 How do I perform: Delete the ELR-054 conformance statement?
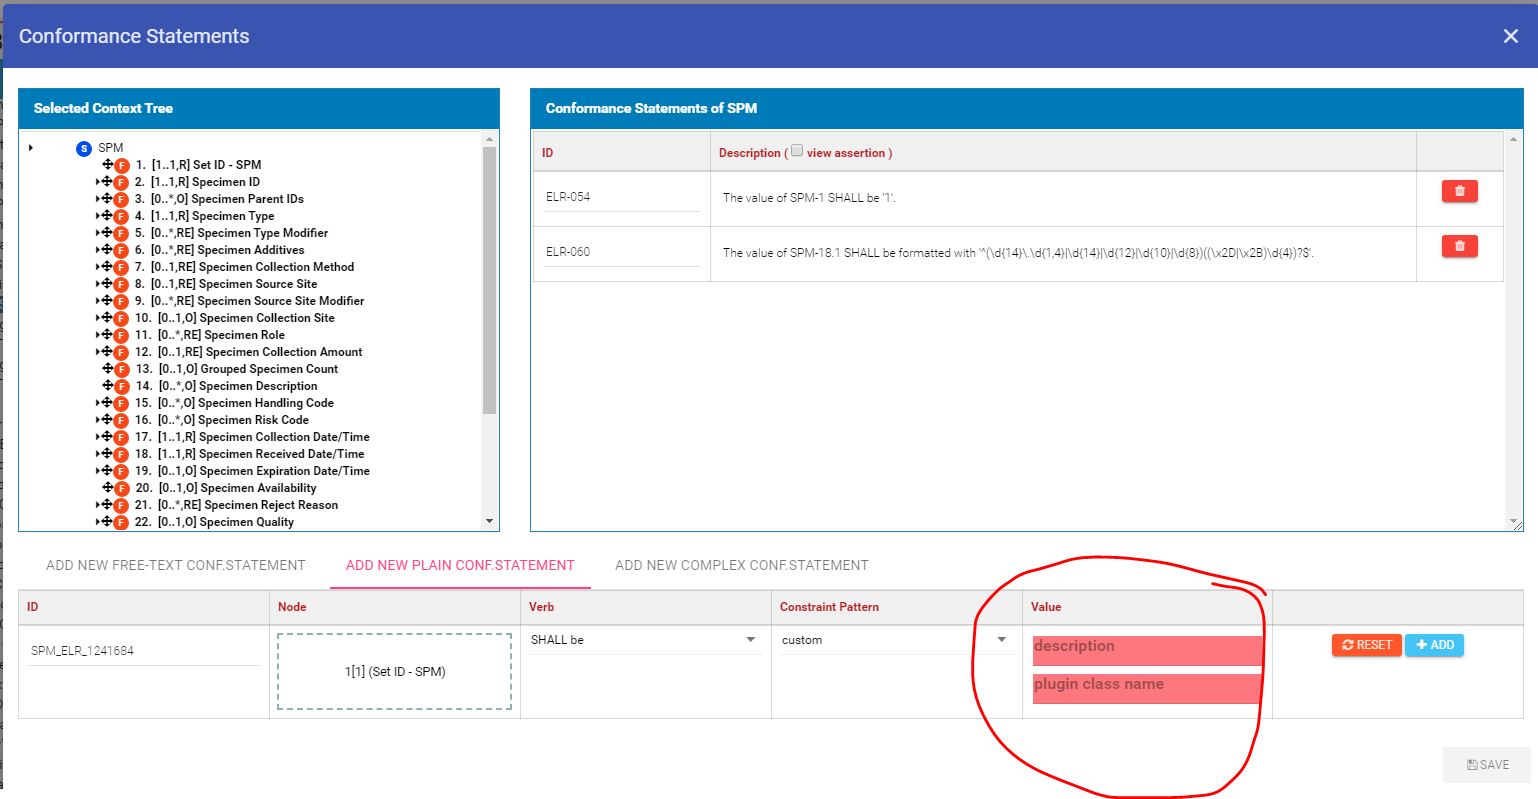tap(1459, 190)
